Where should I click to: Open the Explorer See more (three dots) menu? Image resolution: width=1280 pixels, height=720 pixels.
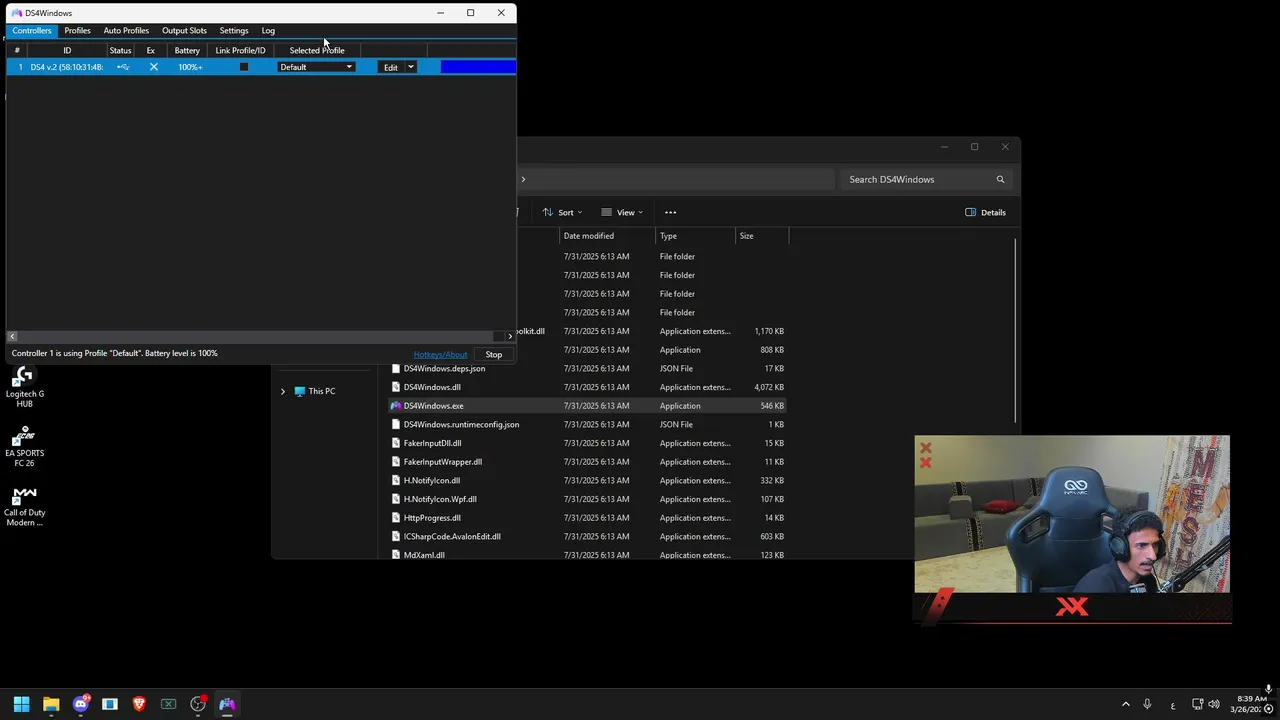pyautogui.click(x=670, y=212)
